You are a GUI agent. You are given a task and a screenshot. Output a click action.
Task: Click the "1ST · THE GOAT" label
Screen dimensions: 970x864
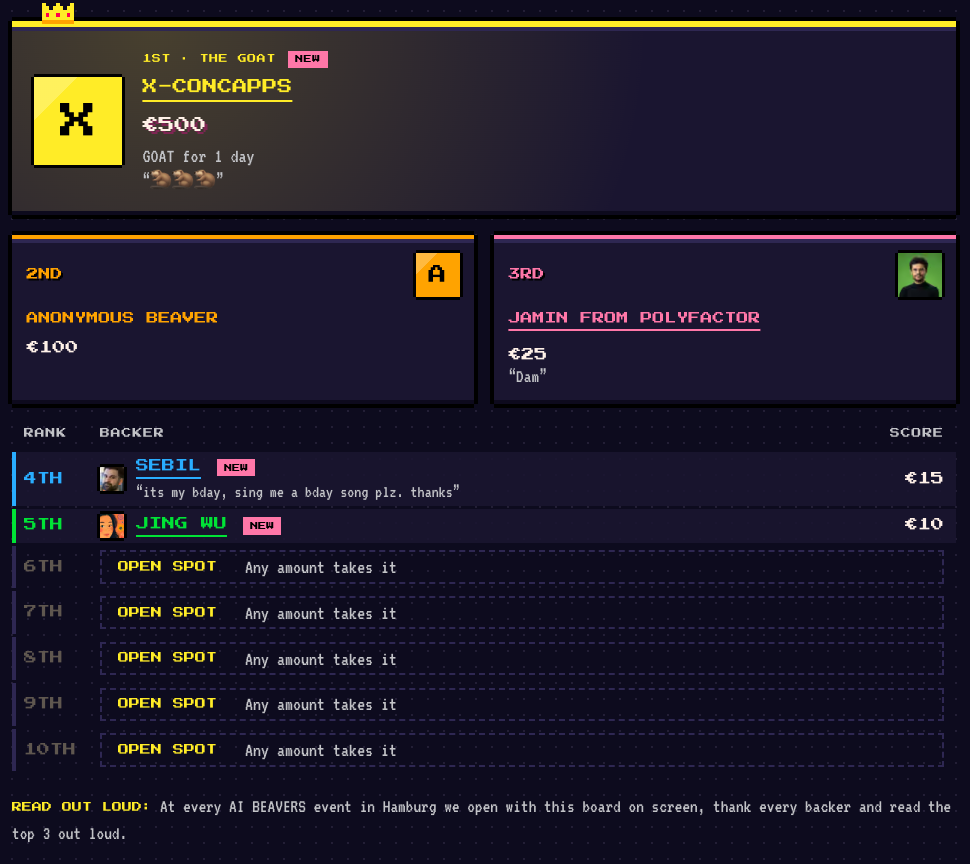[209, 58]
